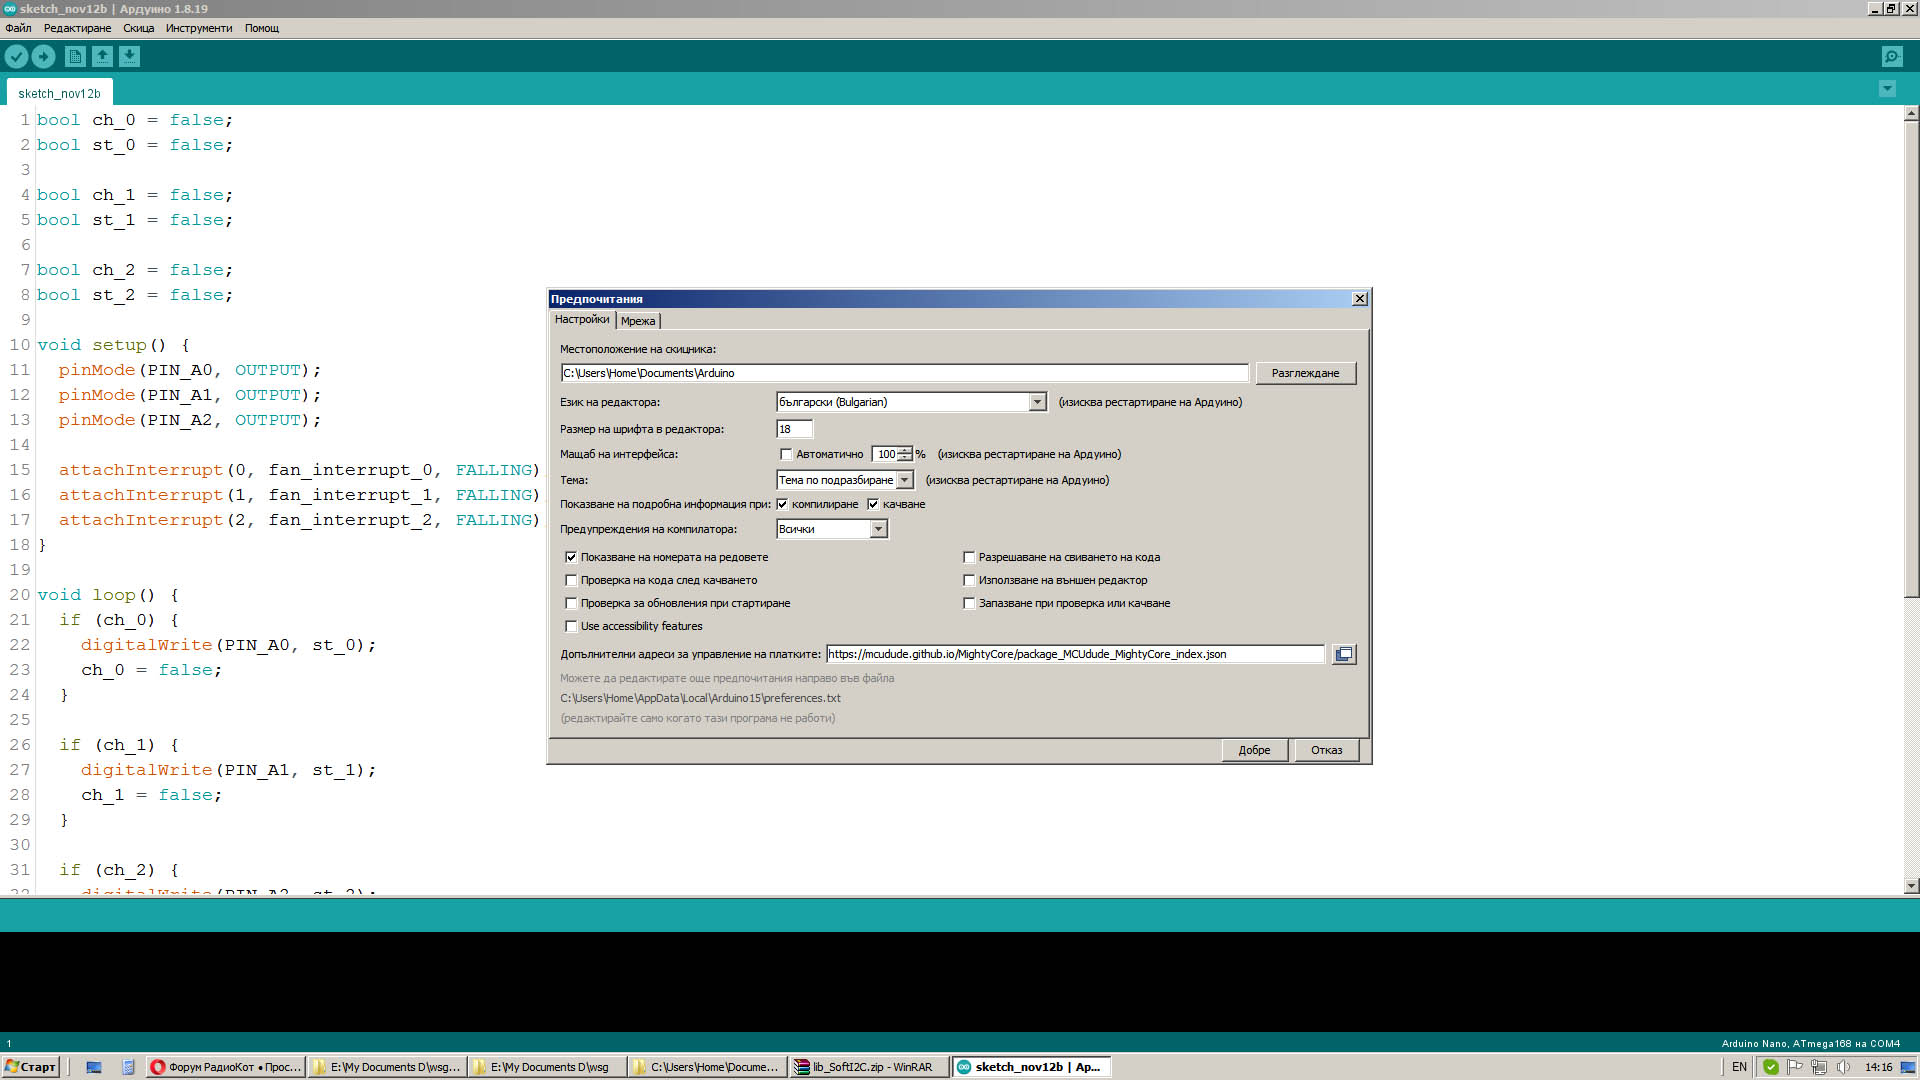Open WinRAR lib_SoftI2C.zip taskbar item

point(865,1067)
